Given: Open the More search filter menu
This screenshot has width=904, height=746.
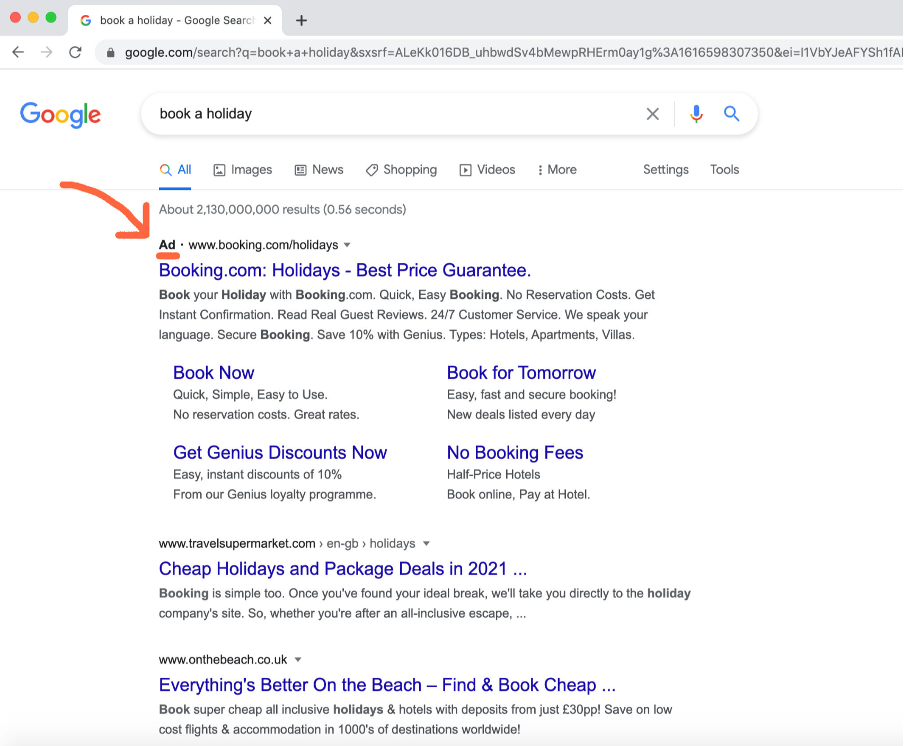Looking at the screenshot, I should 557,170.
